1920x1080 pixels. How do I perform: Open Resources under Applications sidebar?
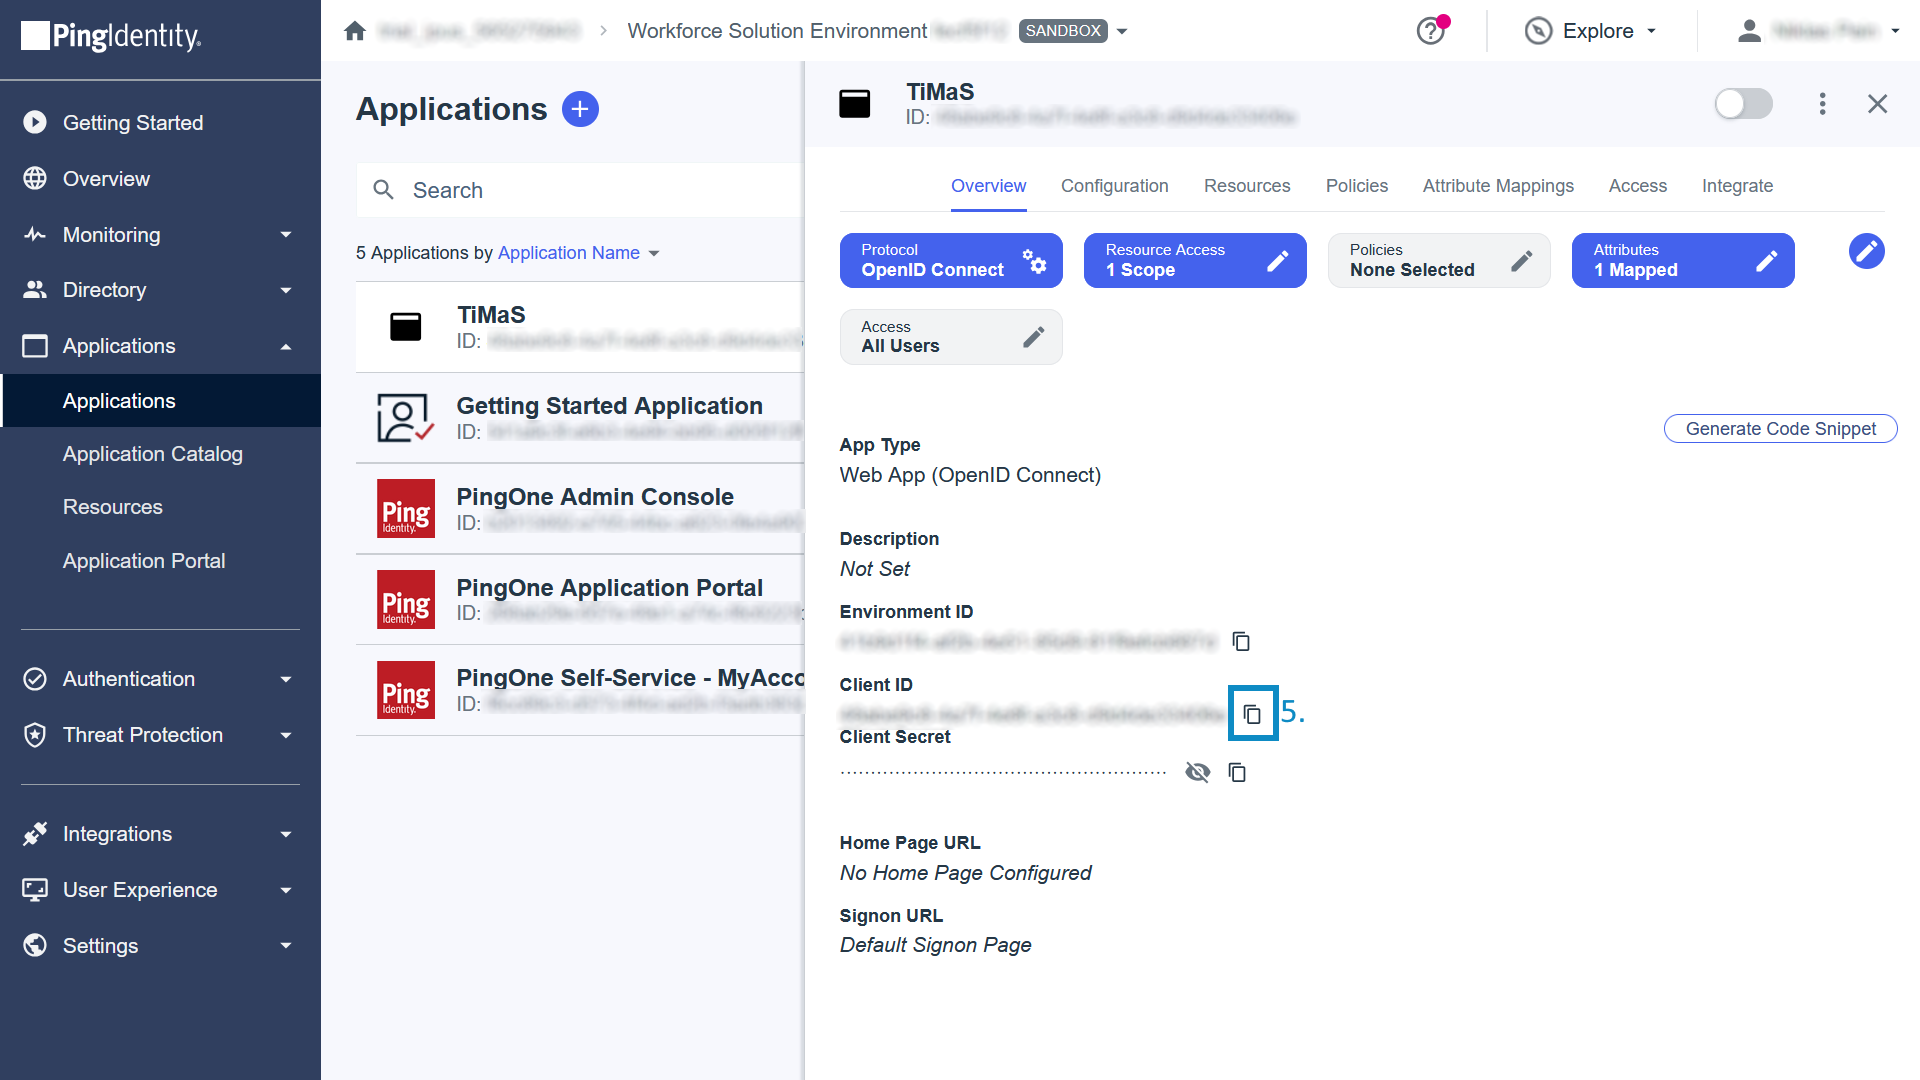[112, 507]
